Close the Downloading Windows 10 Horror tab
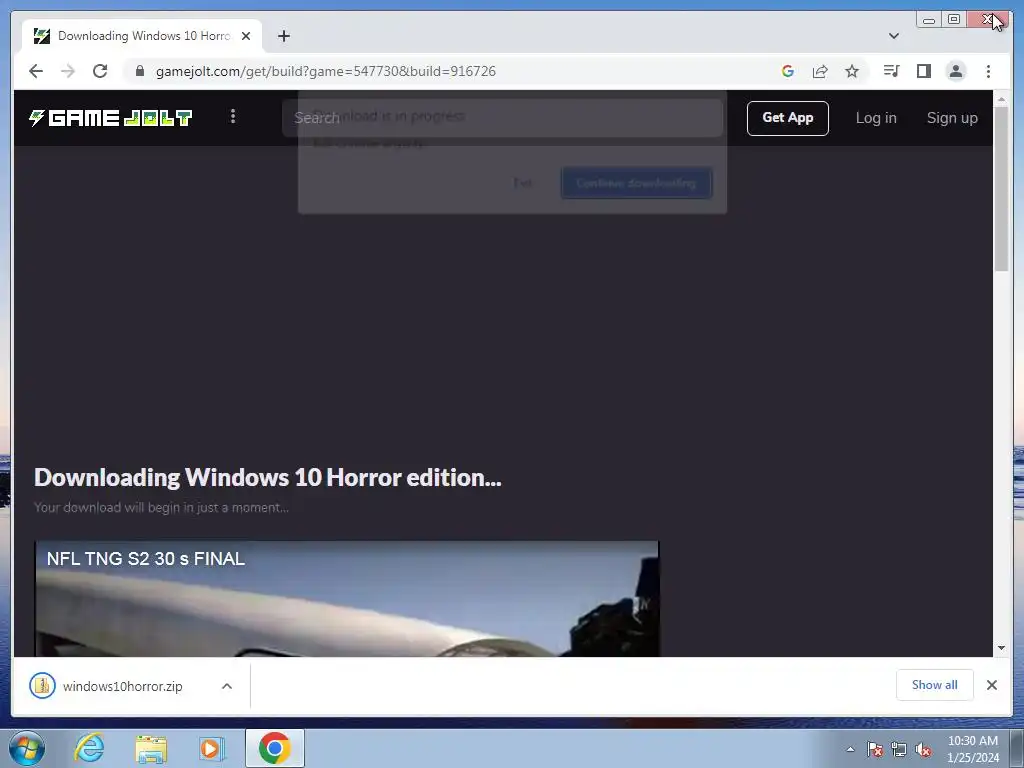The height and width of the screenshot is (768, 1024). coord(246,36)
